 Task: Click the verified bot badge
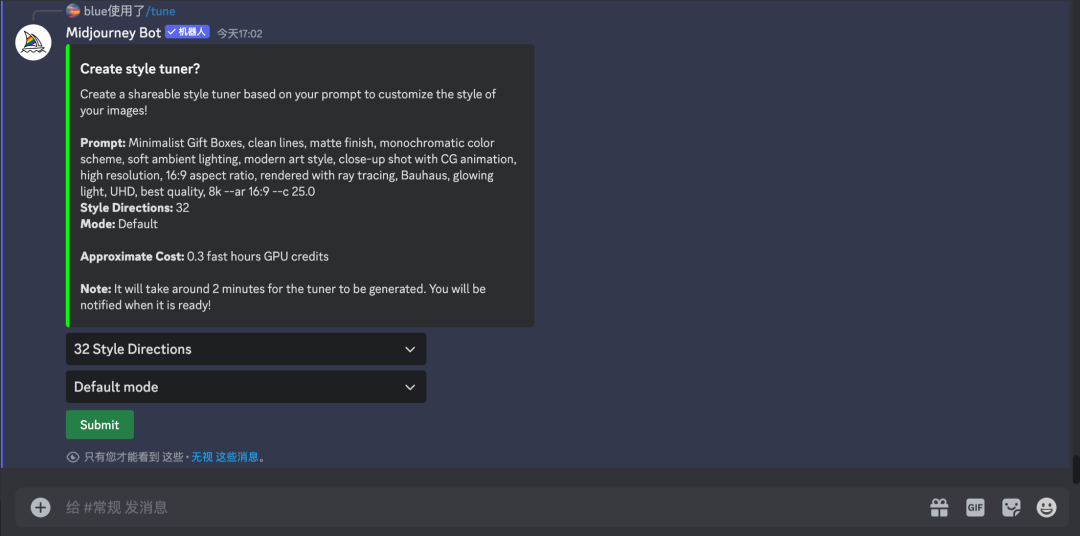[x=187, y=32]
